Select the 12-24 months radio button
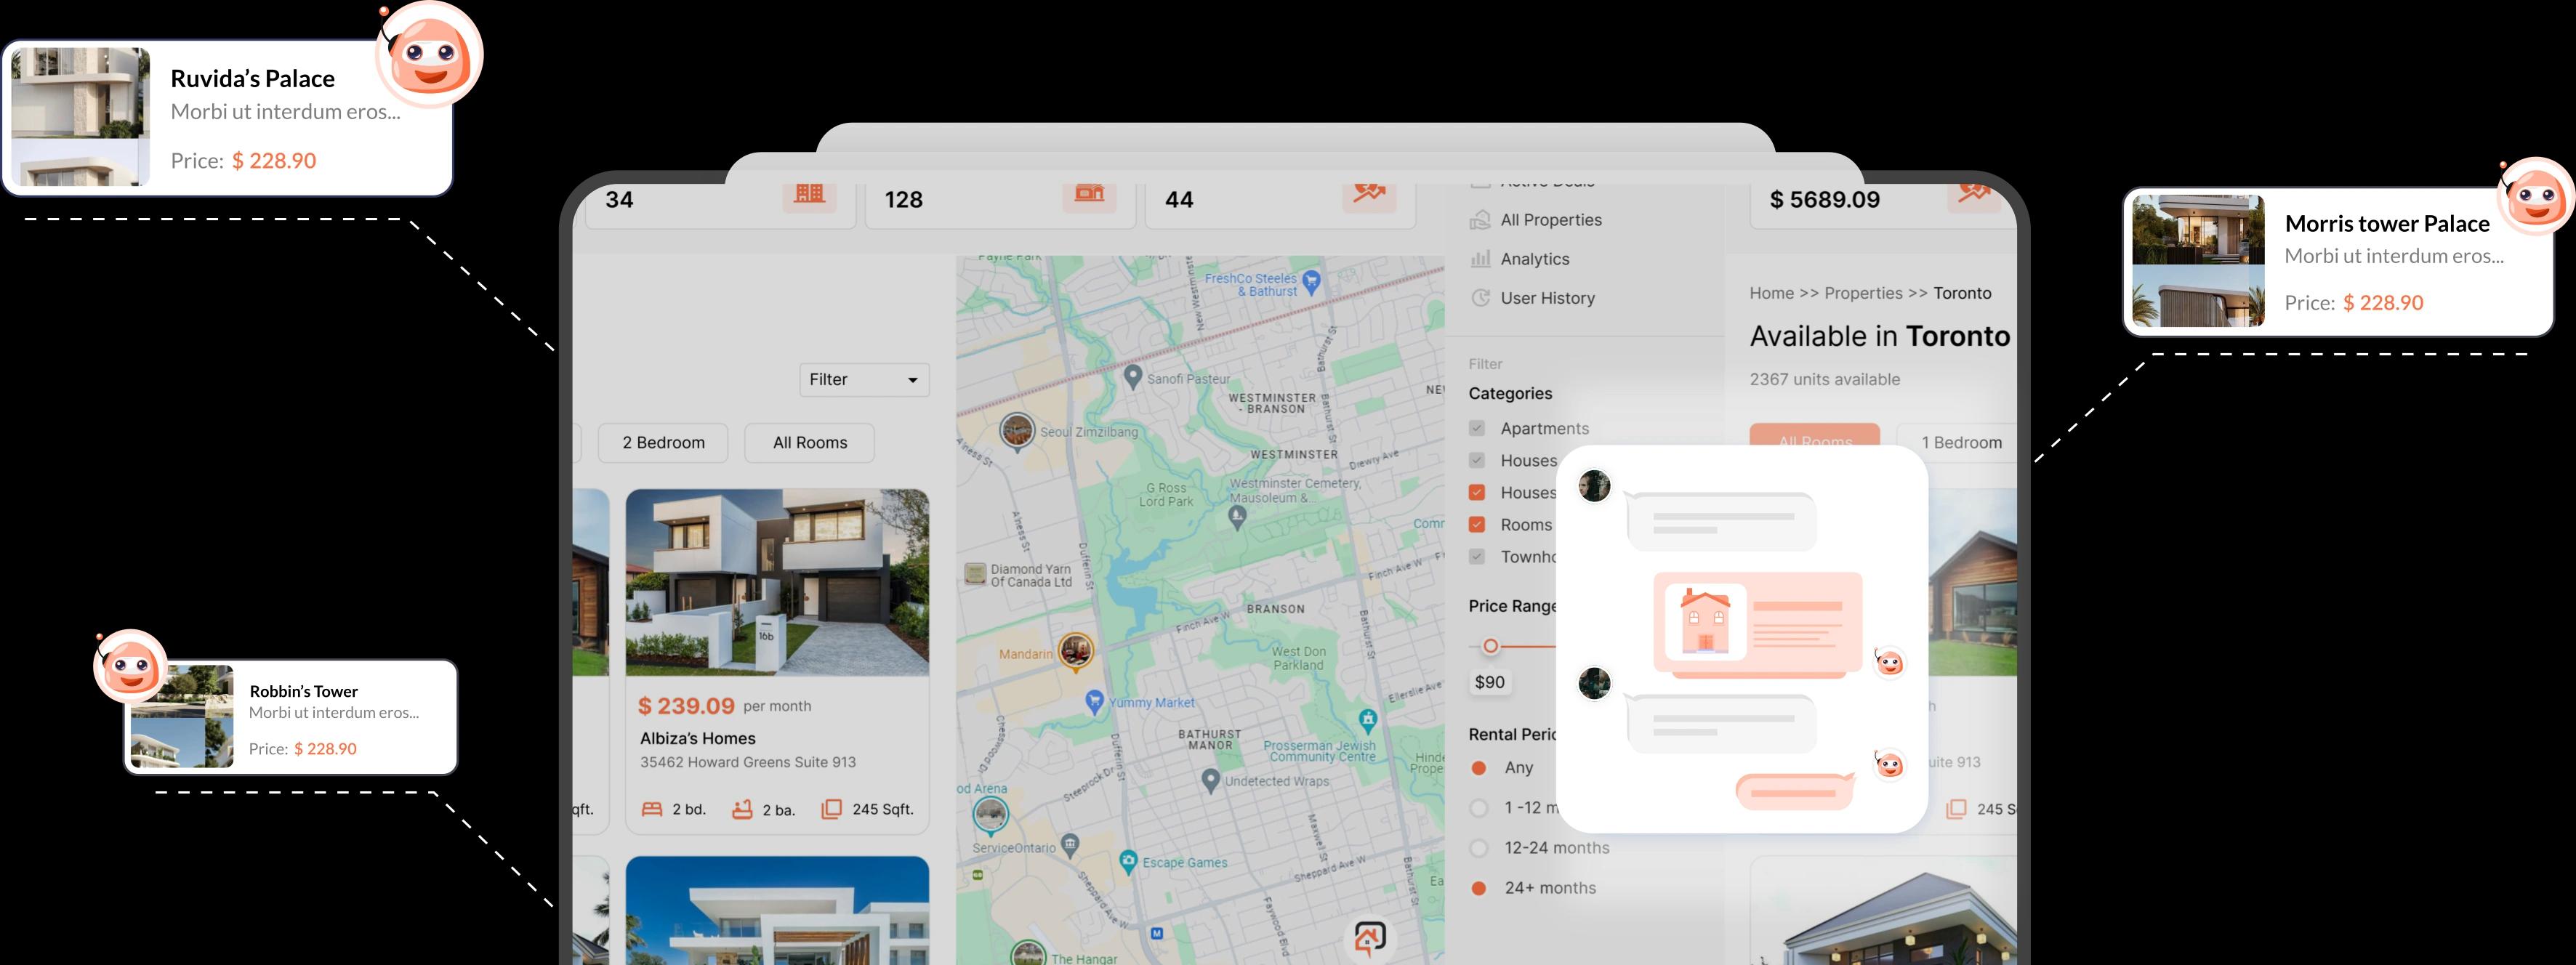Viewport: 2576px width, 965px height. (1479, 848)
